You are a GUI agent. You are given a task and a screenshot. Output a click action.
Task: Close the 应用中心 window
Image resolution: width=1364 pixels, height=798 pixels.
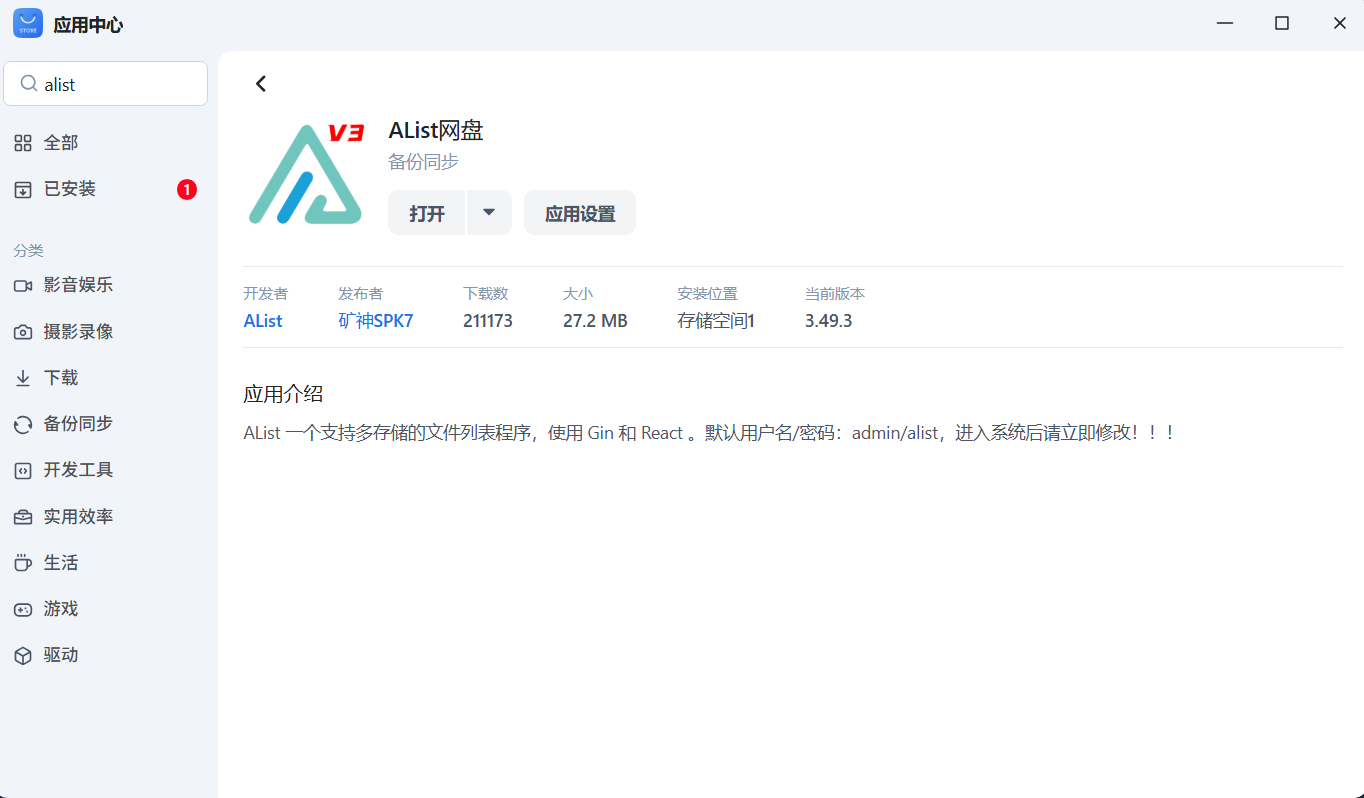click(x=1340, y=23)
